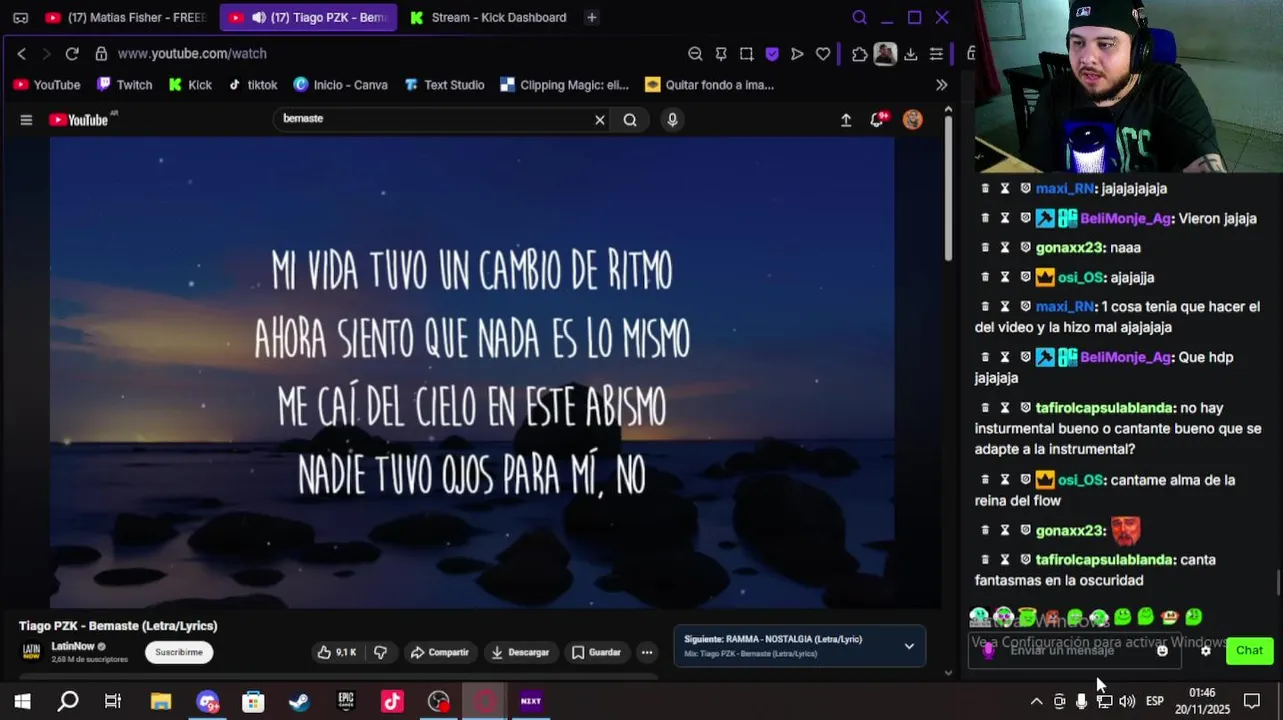Open the LatinNow channel name

[73, 646]
